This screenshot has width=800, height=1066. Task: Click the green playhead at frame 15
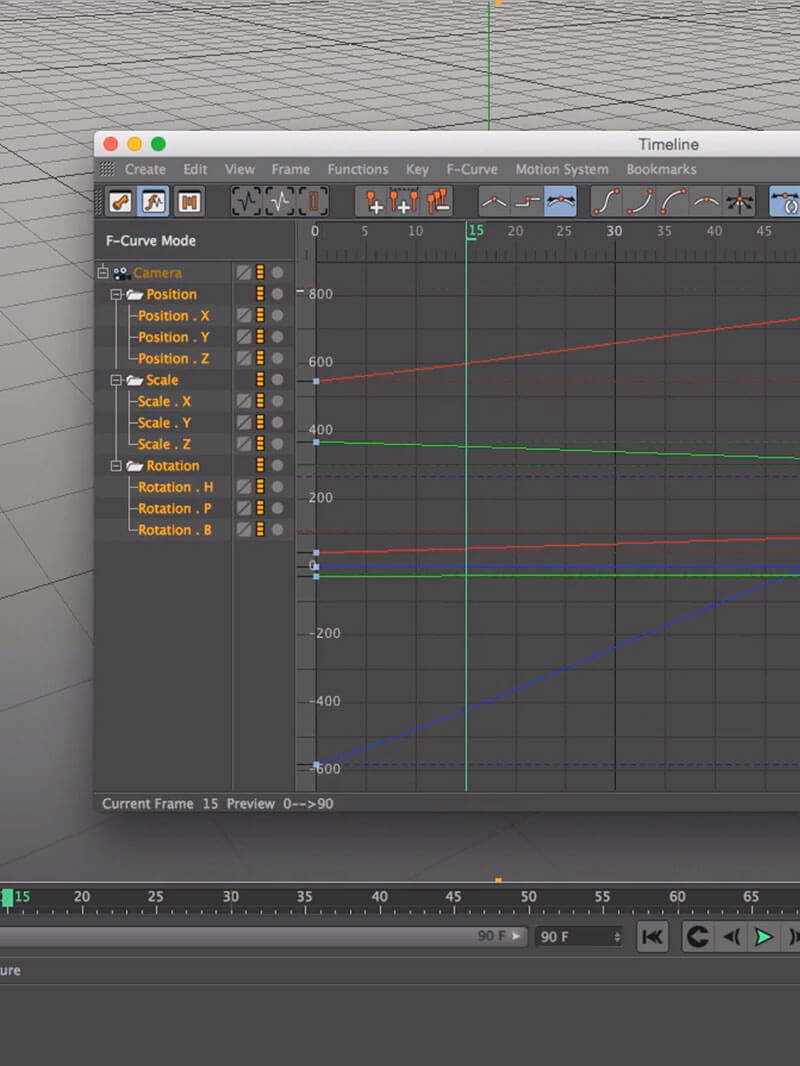coord(7,897)
